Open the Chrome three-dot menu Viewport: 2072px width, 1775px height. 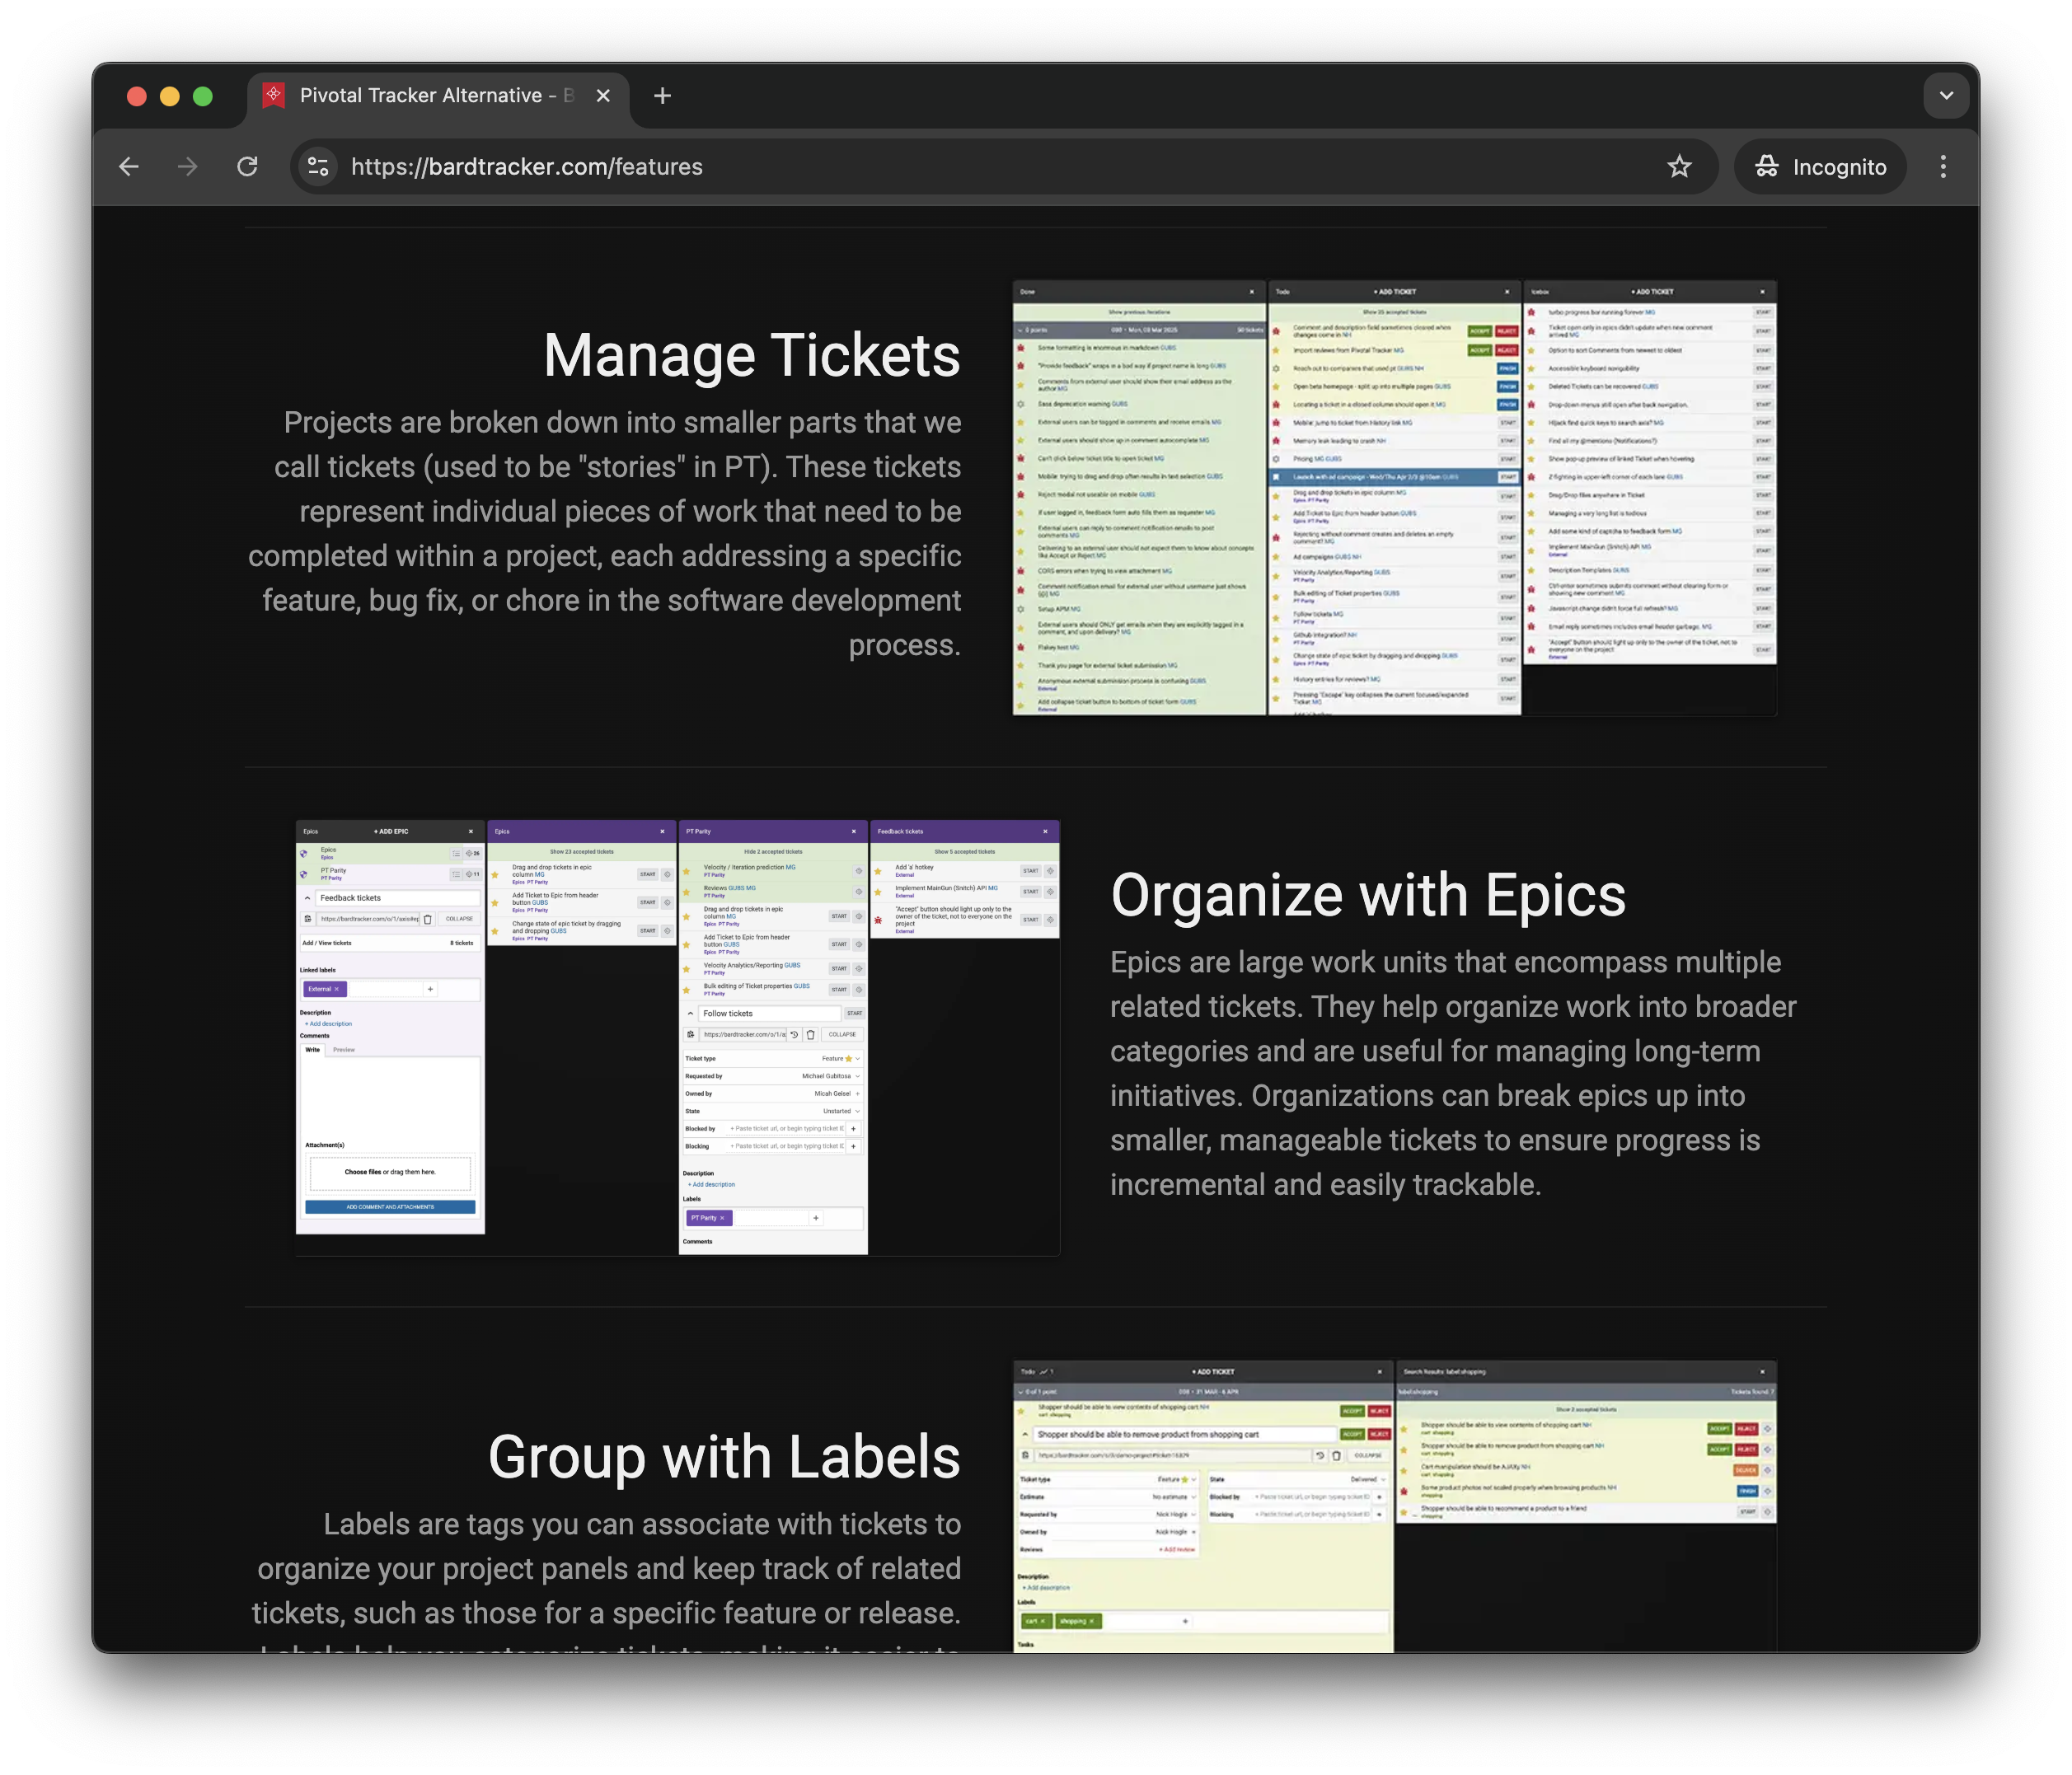(1943, 167)
